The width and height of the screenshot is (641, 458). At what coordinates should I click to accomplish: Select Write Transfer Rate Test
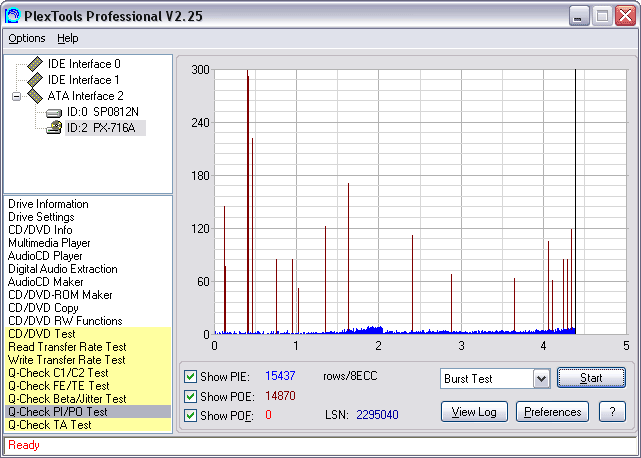click(88, 360)
